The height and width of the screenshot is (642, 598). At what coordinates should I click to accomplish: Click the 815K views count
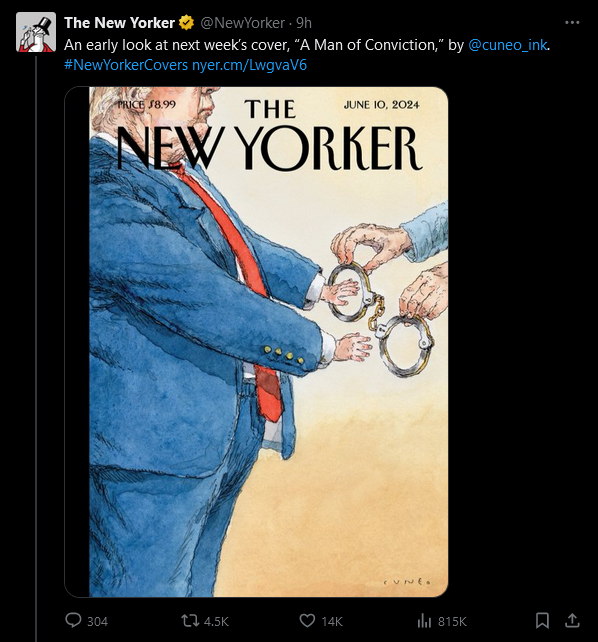(x=452, y=622)
